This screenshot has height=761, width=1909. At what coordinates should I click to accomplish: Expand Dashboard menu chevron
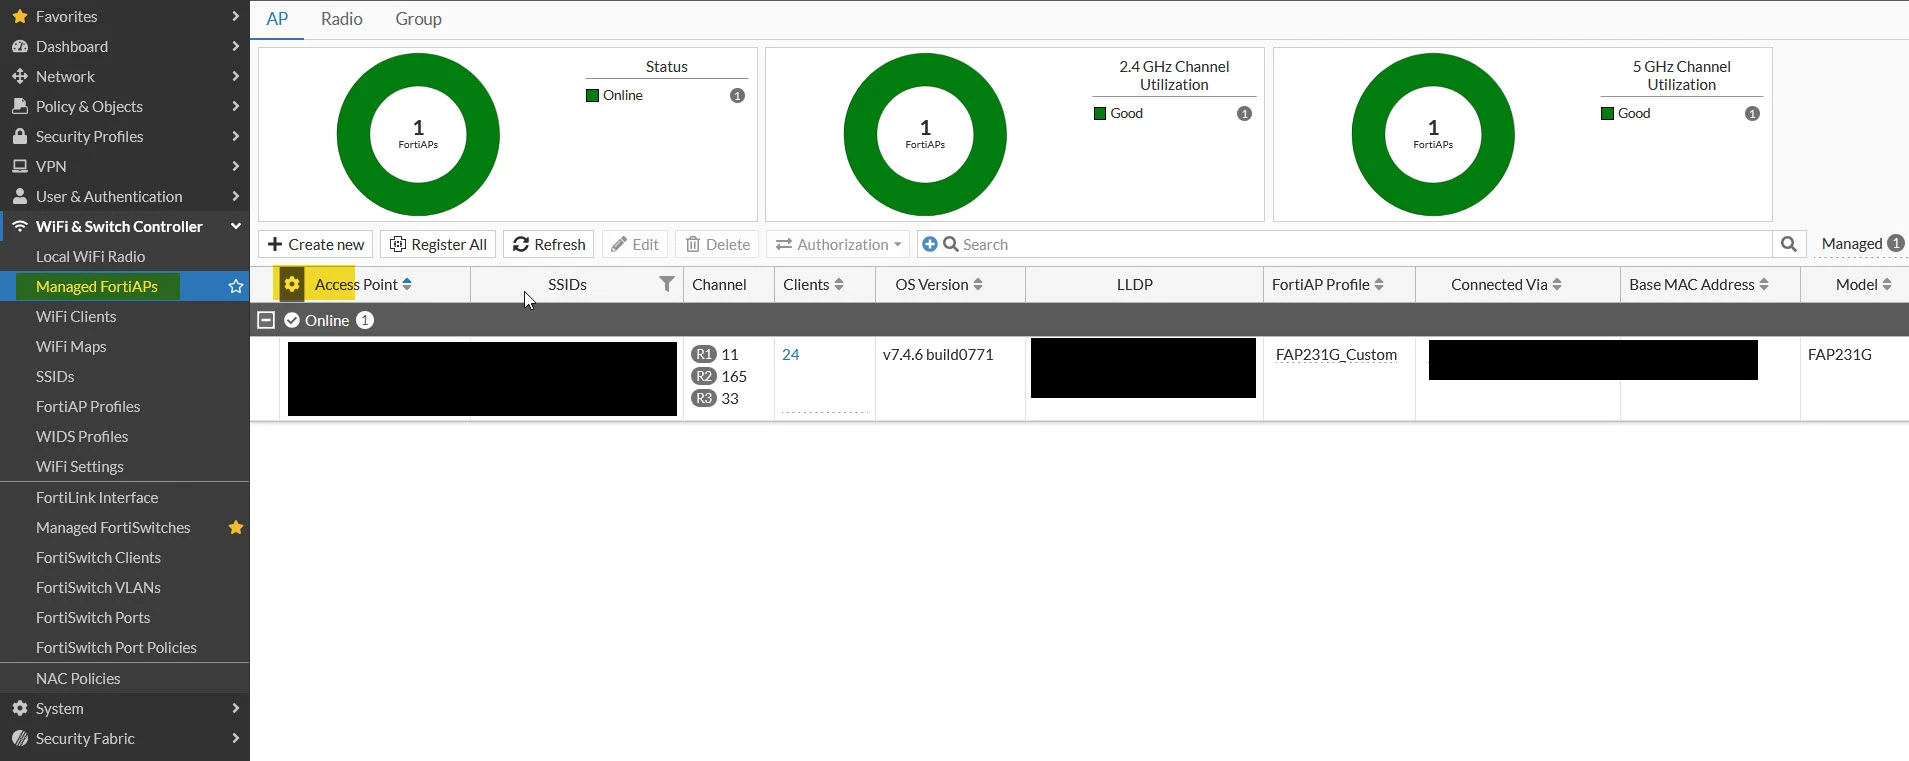[x=235, y=46]
